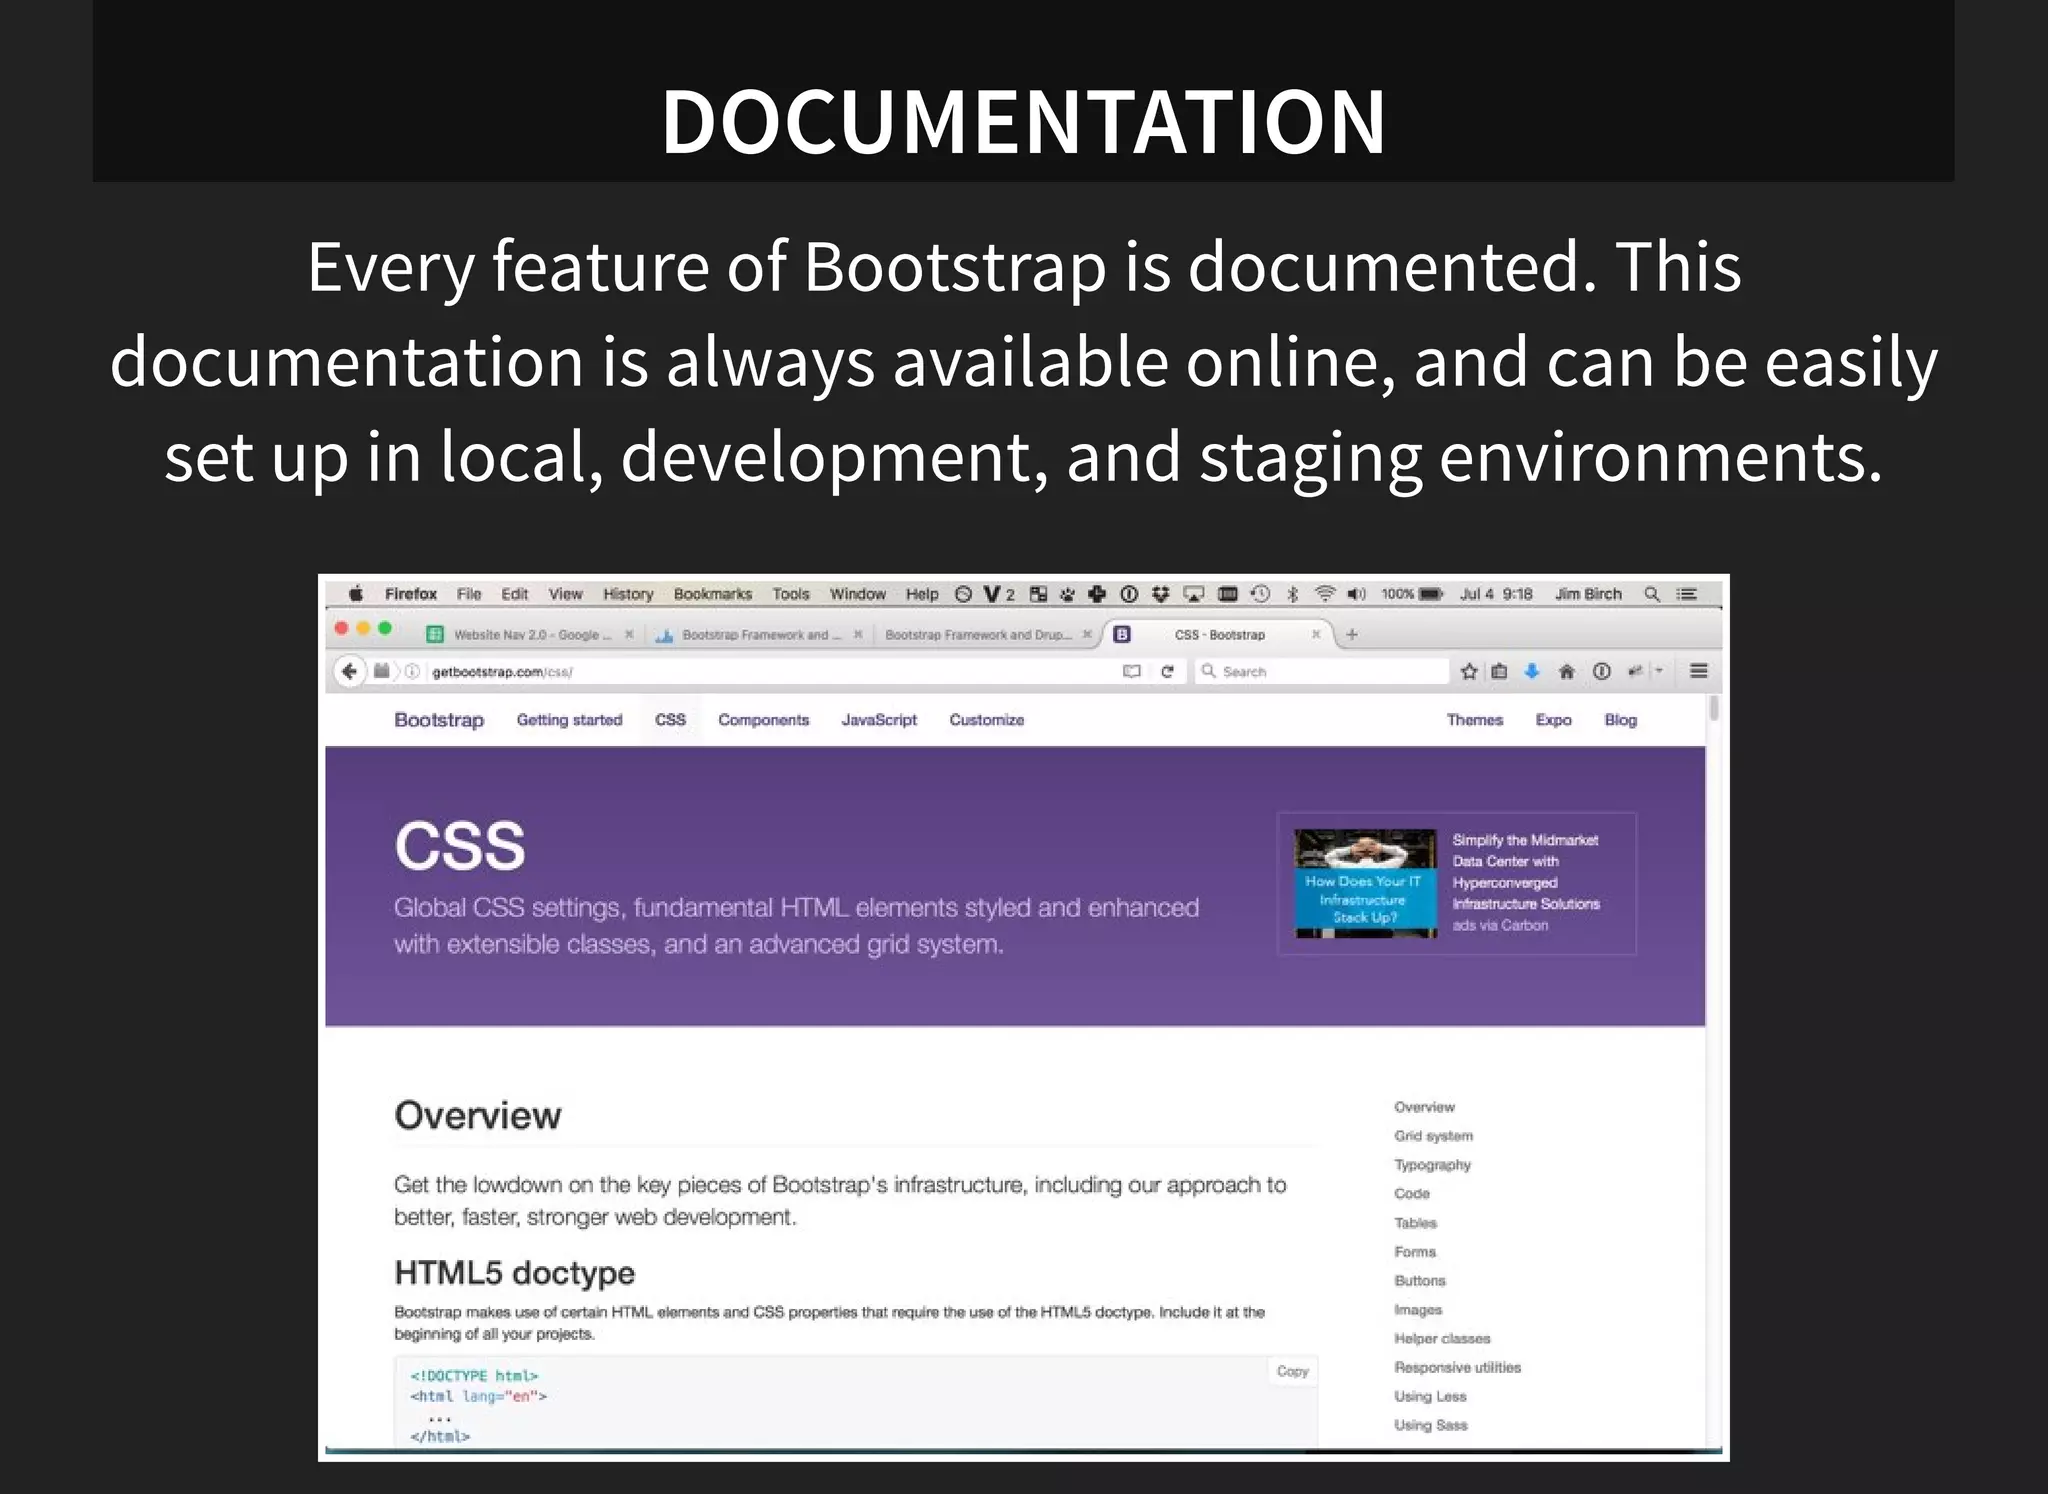Open Notification Center list icon
Image resolution: width=2048 pixels, height=1494 pixels.
coord(1687,594)
